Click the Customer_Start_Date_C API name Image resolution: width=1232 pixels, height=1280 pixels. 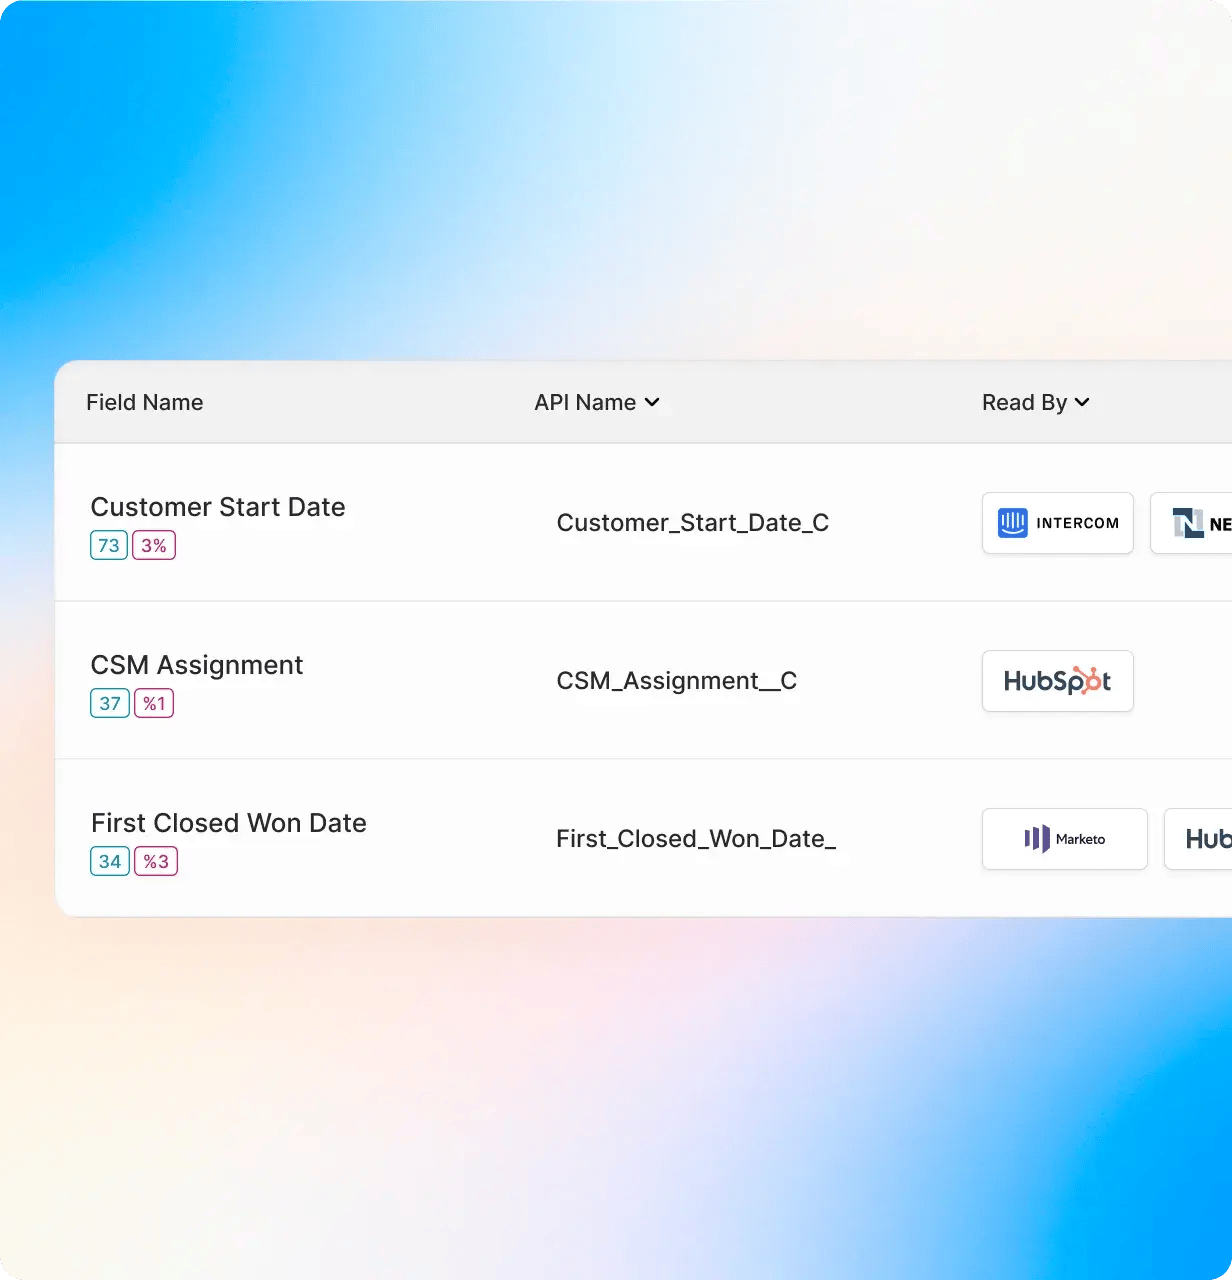(693, 523)
